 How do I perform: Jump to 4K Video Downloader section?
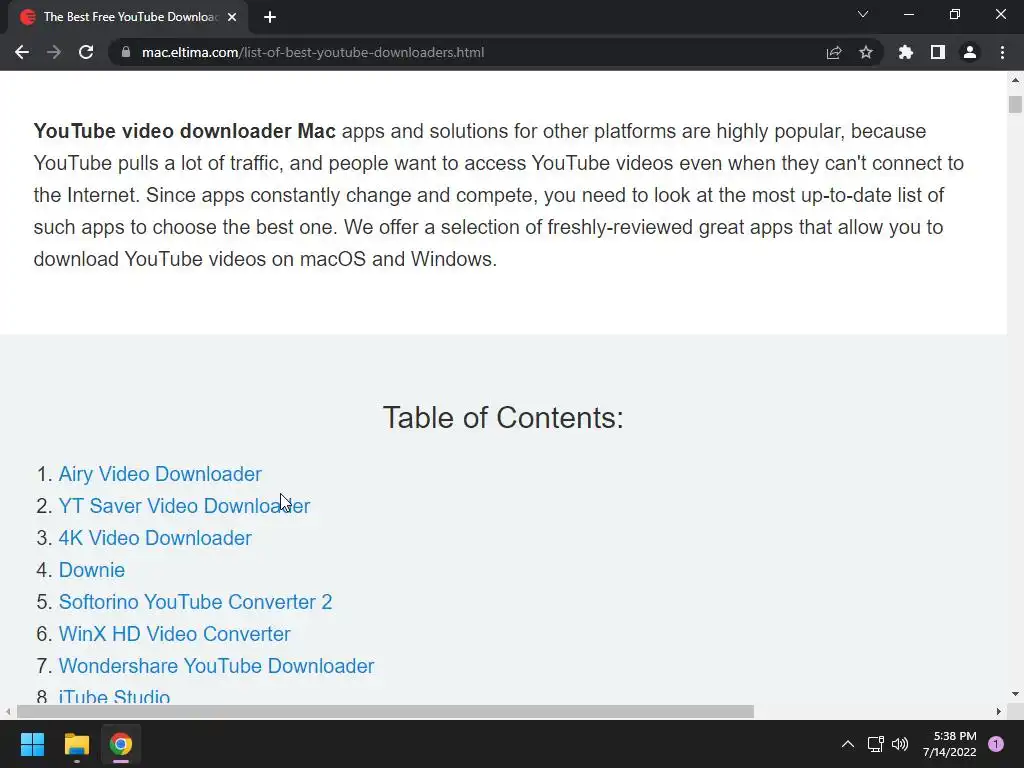tap(155, 538)
